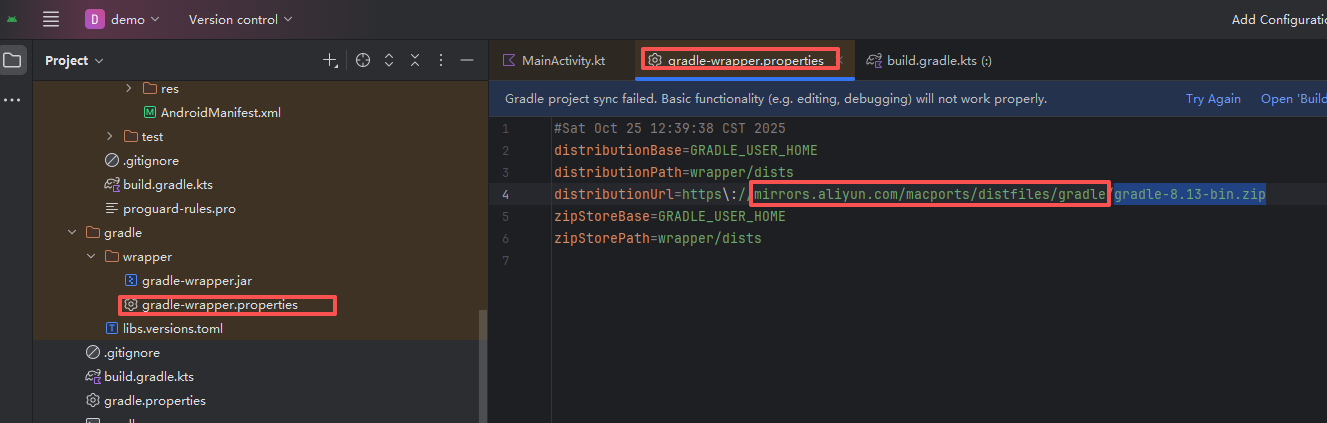Click the mirrors.aliyun.com URL text

click(x=930, y=194)
